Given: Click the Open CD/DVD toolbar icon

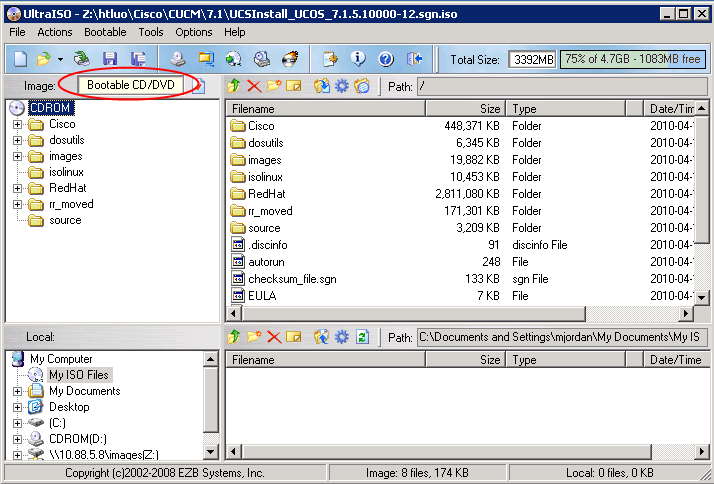Looking at the screenshot, I should (82, 59).
